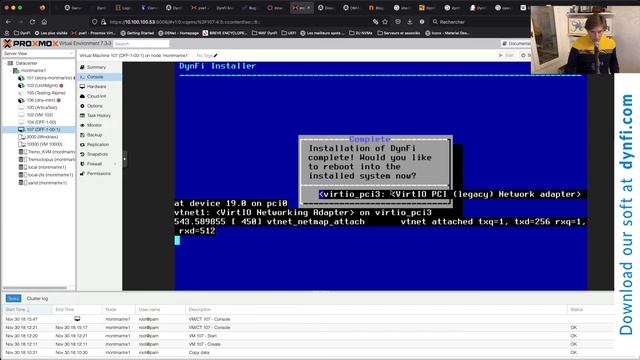Select the local (montmartre1) storage
Image resolution: width=640 pixels, height=360 pixels.
tap(47, 167)
